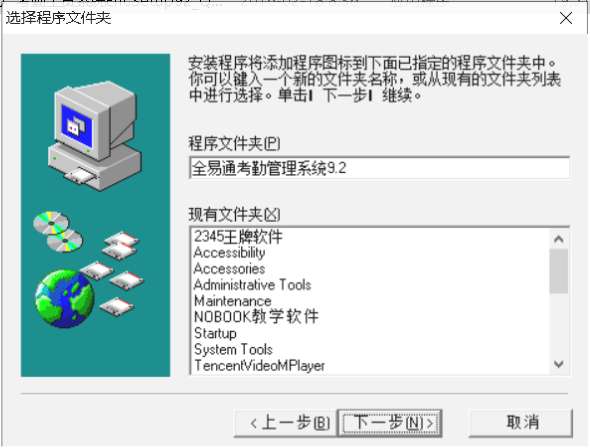Click the computer monitor illustration
590x448 pixels.
click(x=95, y=135)
